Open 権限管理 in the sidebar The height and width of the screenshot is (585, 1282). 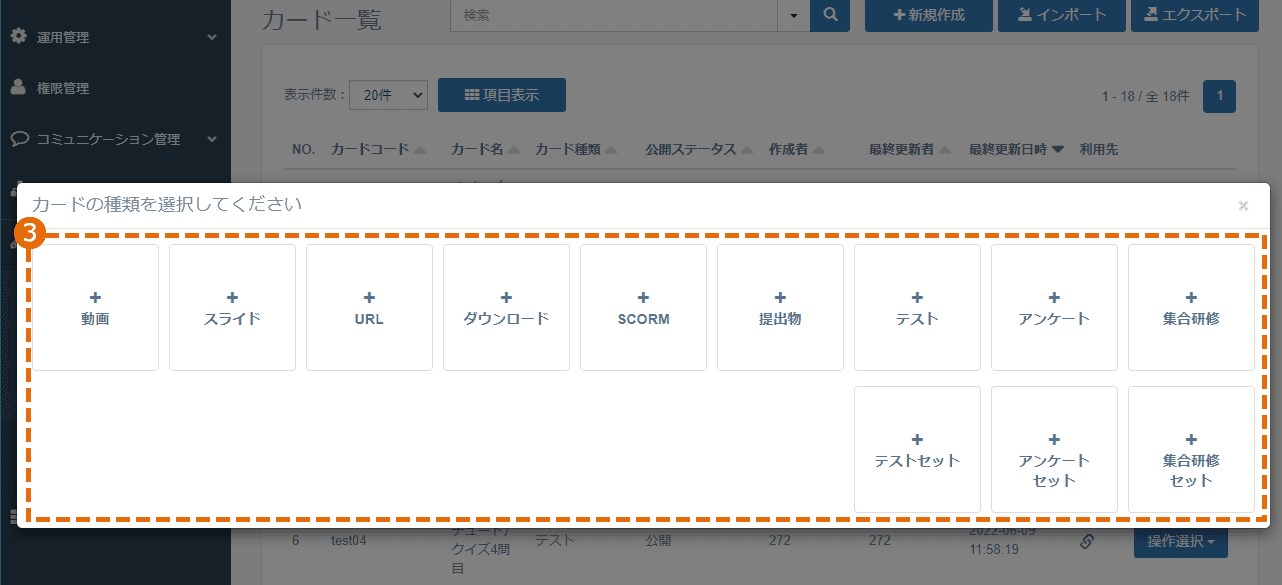pyautogui.click(x=115, y=88)
